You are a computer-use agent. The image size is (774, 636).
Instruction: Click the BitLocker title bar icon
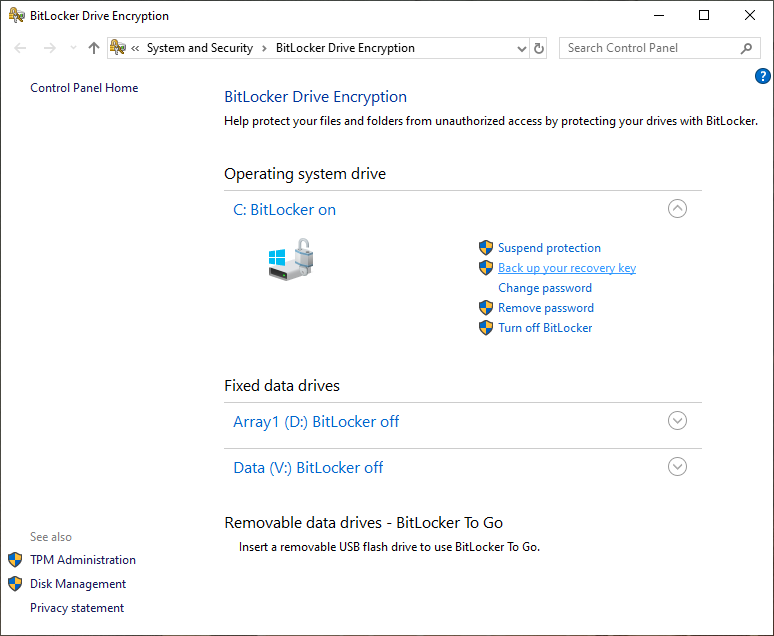click(16, 15)
